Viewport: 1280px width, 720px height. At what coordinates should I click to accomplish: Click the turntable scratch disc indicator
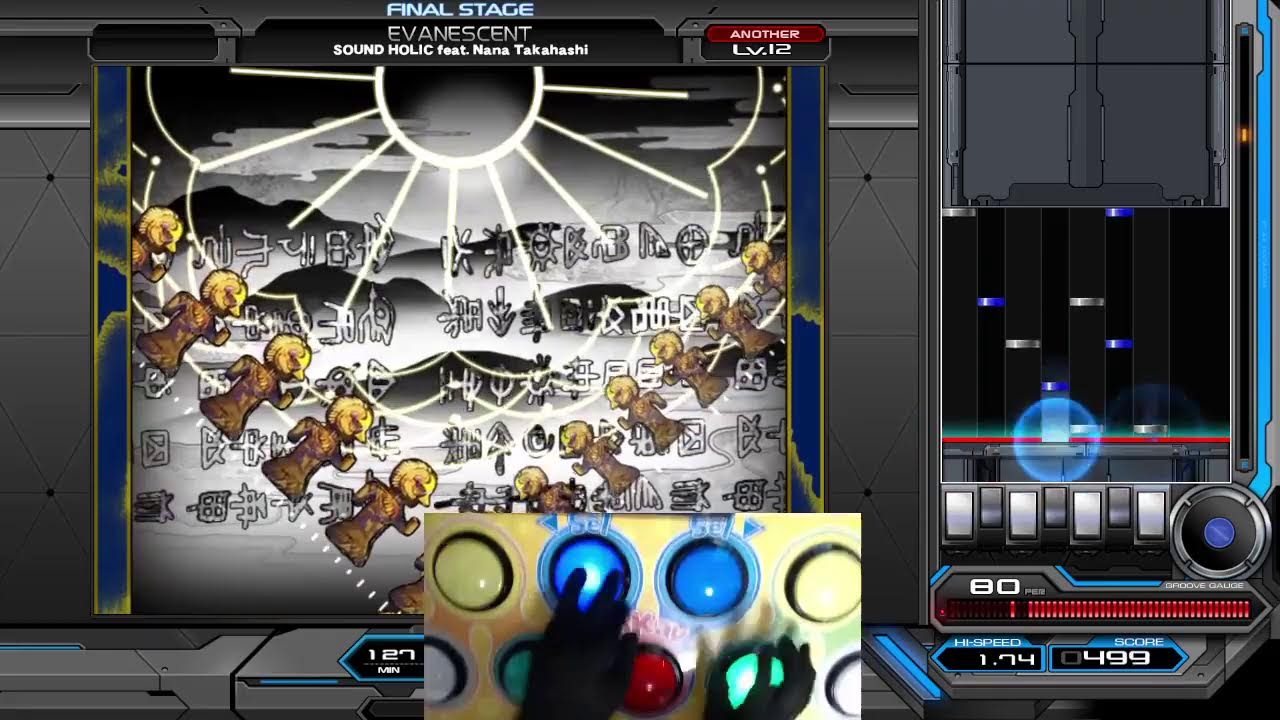tap(1219, 533)
